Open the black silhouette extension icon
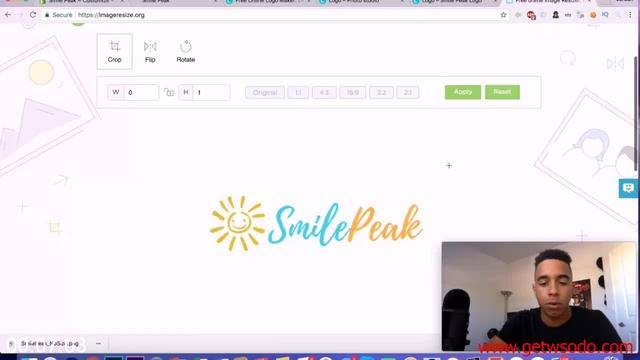 (556, 15)
